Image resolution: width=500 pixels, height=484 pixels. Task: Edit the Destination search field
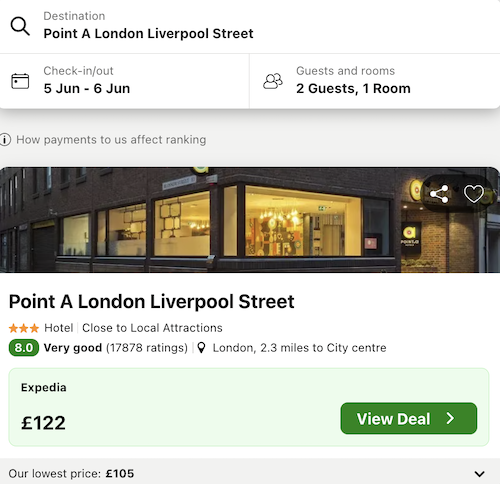coord(250,26)
